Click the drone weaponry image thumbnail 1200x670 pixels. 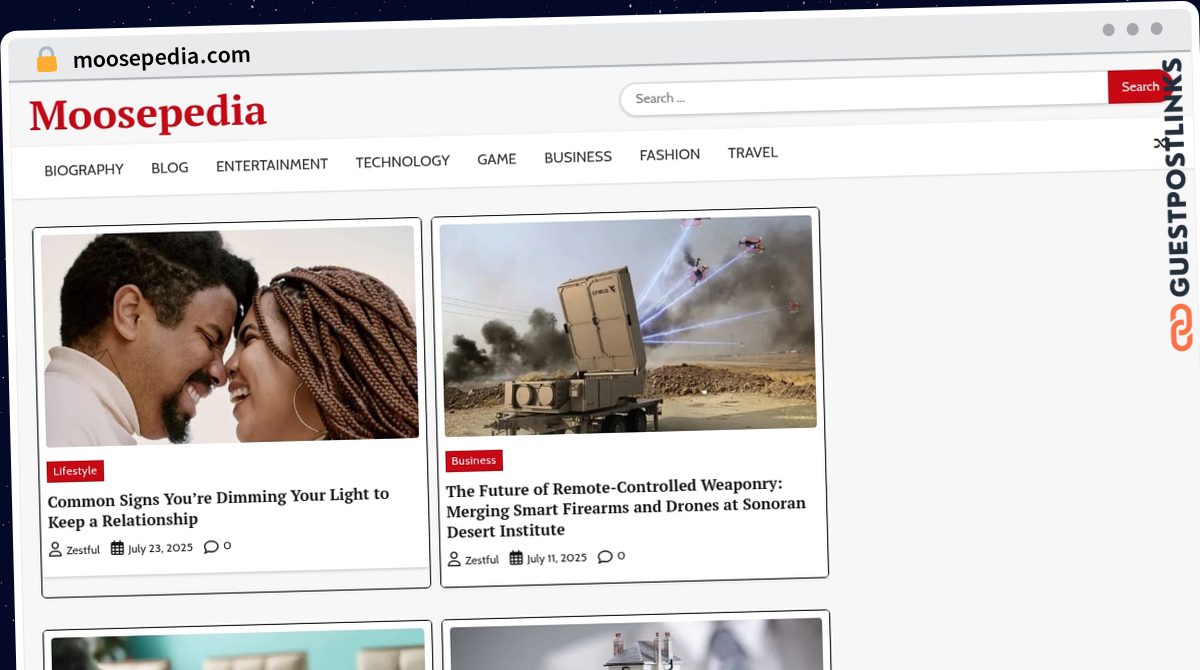627,325
